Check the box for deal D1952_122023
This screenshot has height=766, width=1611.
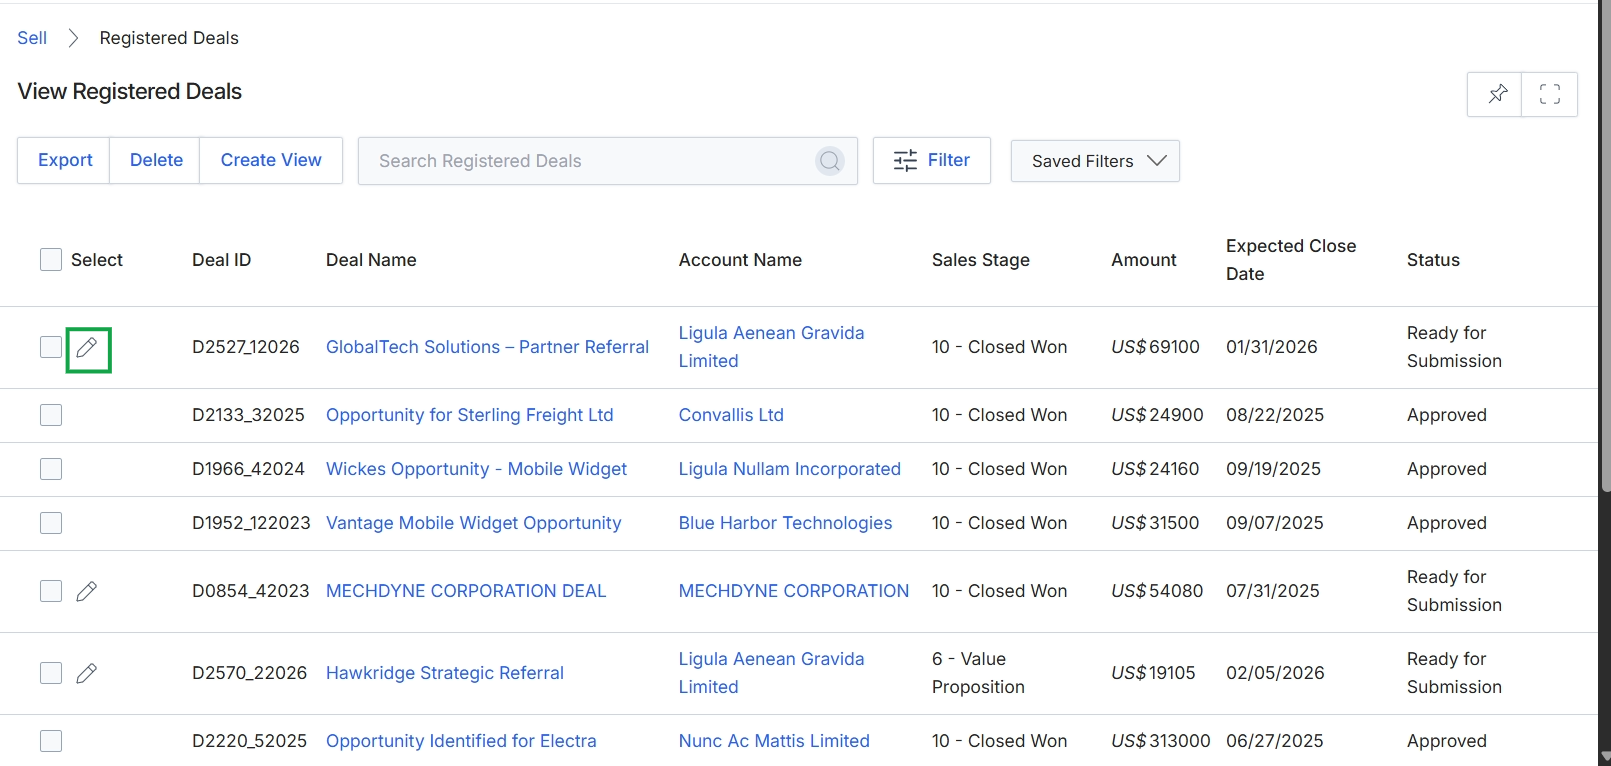click(x=51, y=523)
